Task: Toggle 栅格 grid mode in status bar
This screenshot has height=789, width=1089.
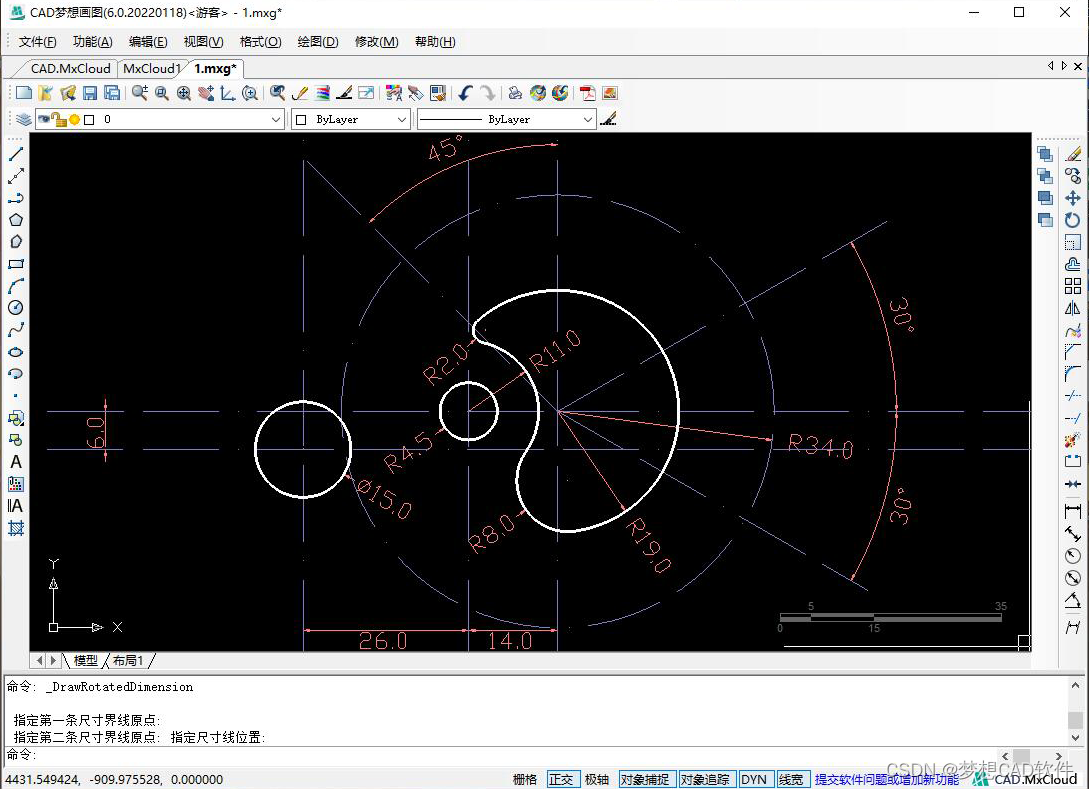Action: point(525,779)
